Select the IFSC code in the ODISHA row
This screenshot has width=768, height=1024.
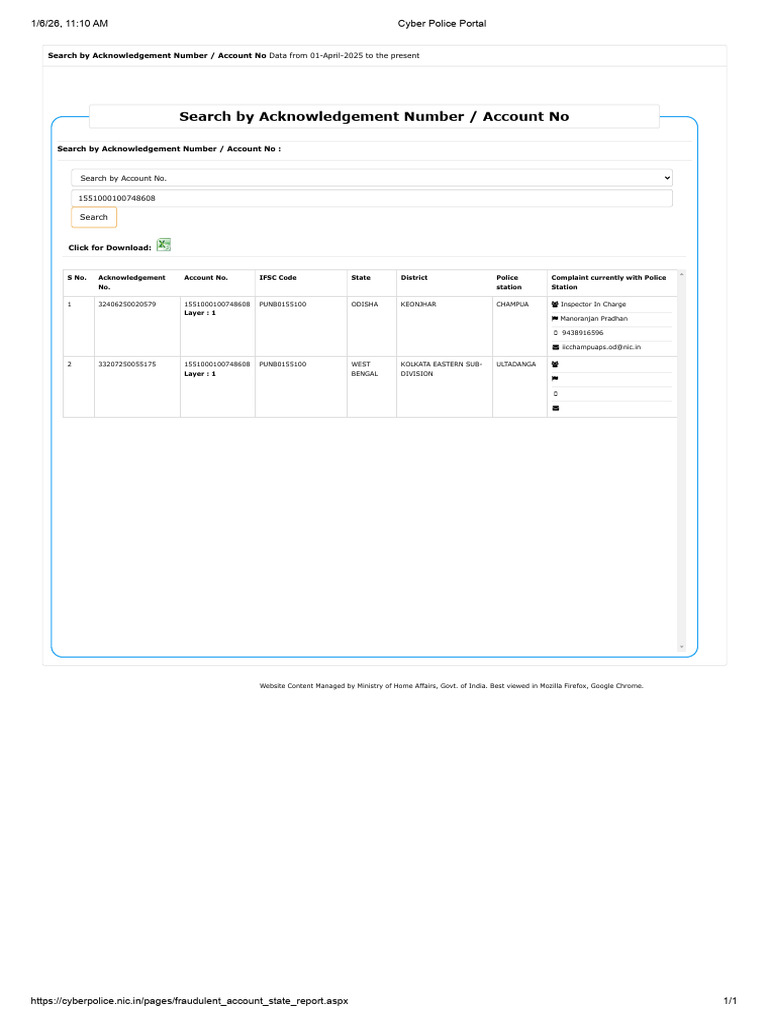coord(283,304)
